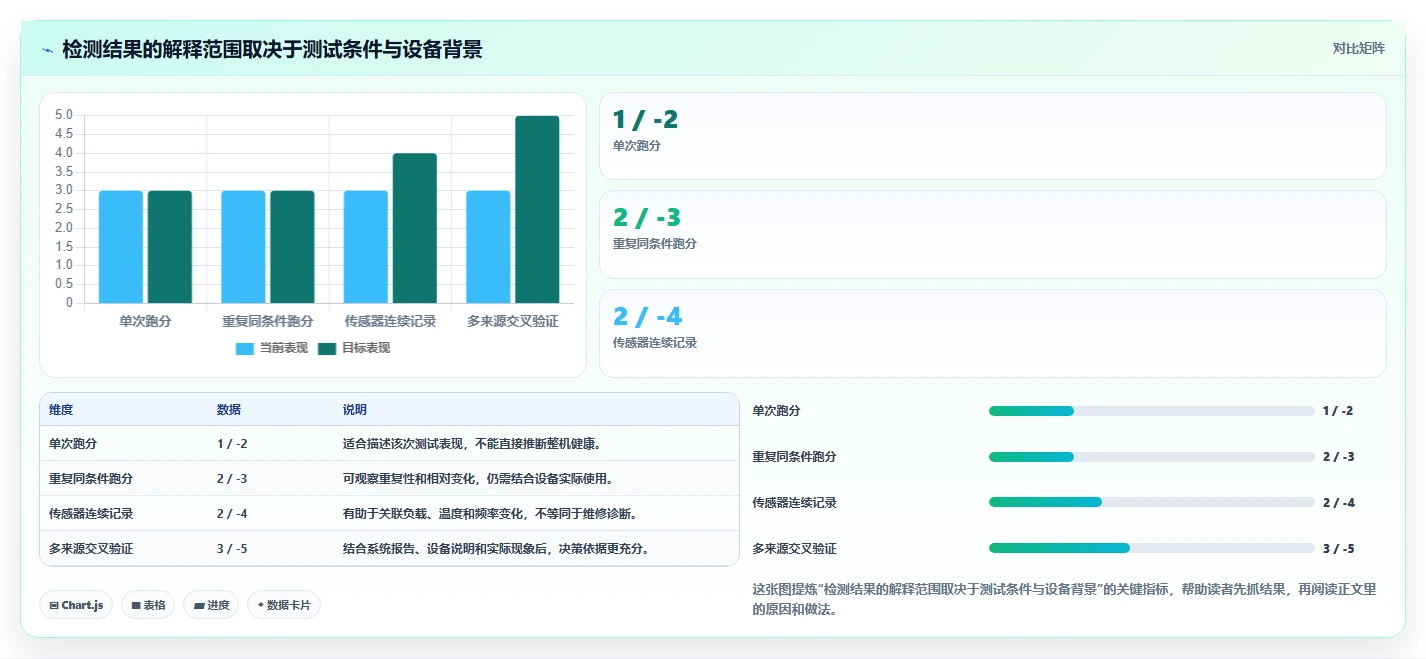1426x659 pixels.
Task: Click the title 检测结果的解释范围取决于测试条件与设备背景
Action: [x=272, y=49]
